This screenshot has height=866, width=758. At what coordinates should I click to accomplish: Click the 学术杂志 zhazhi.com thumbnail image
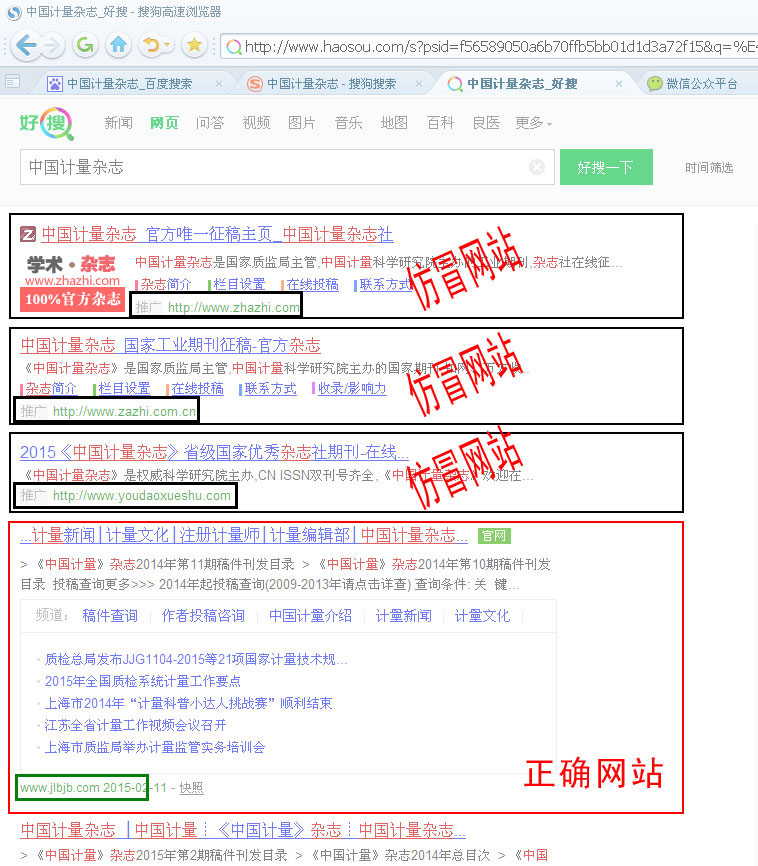(71, 282)
